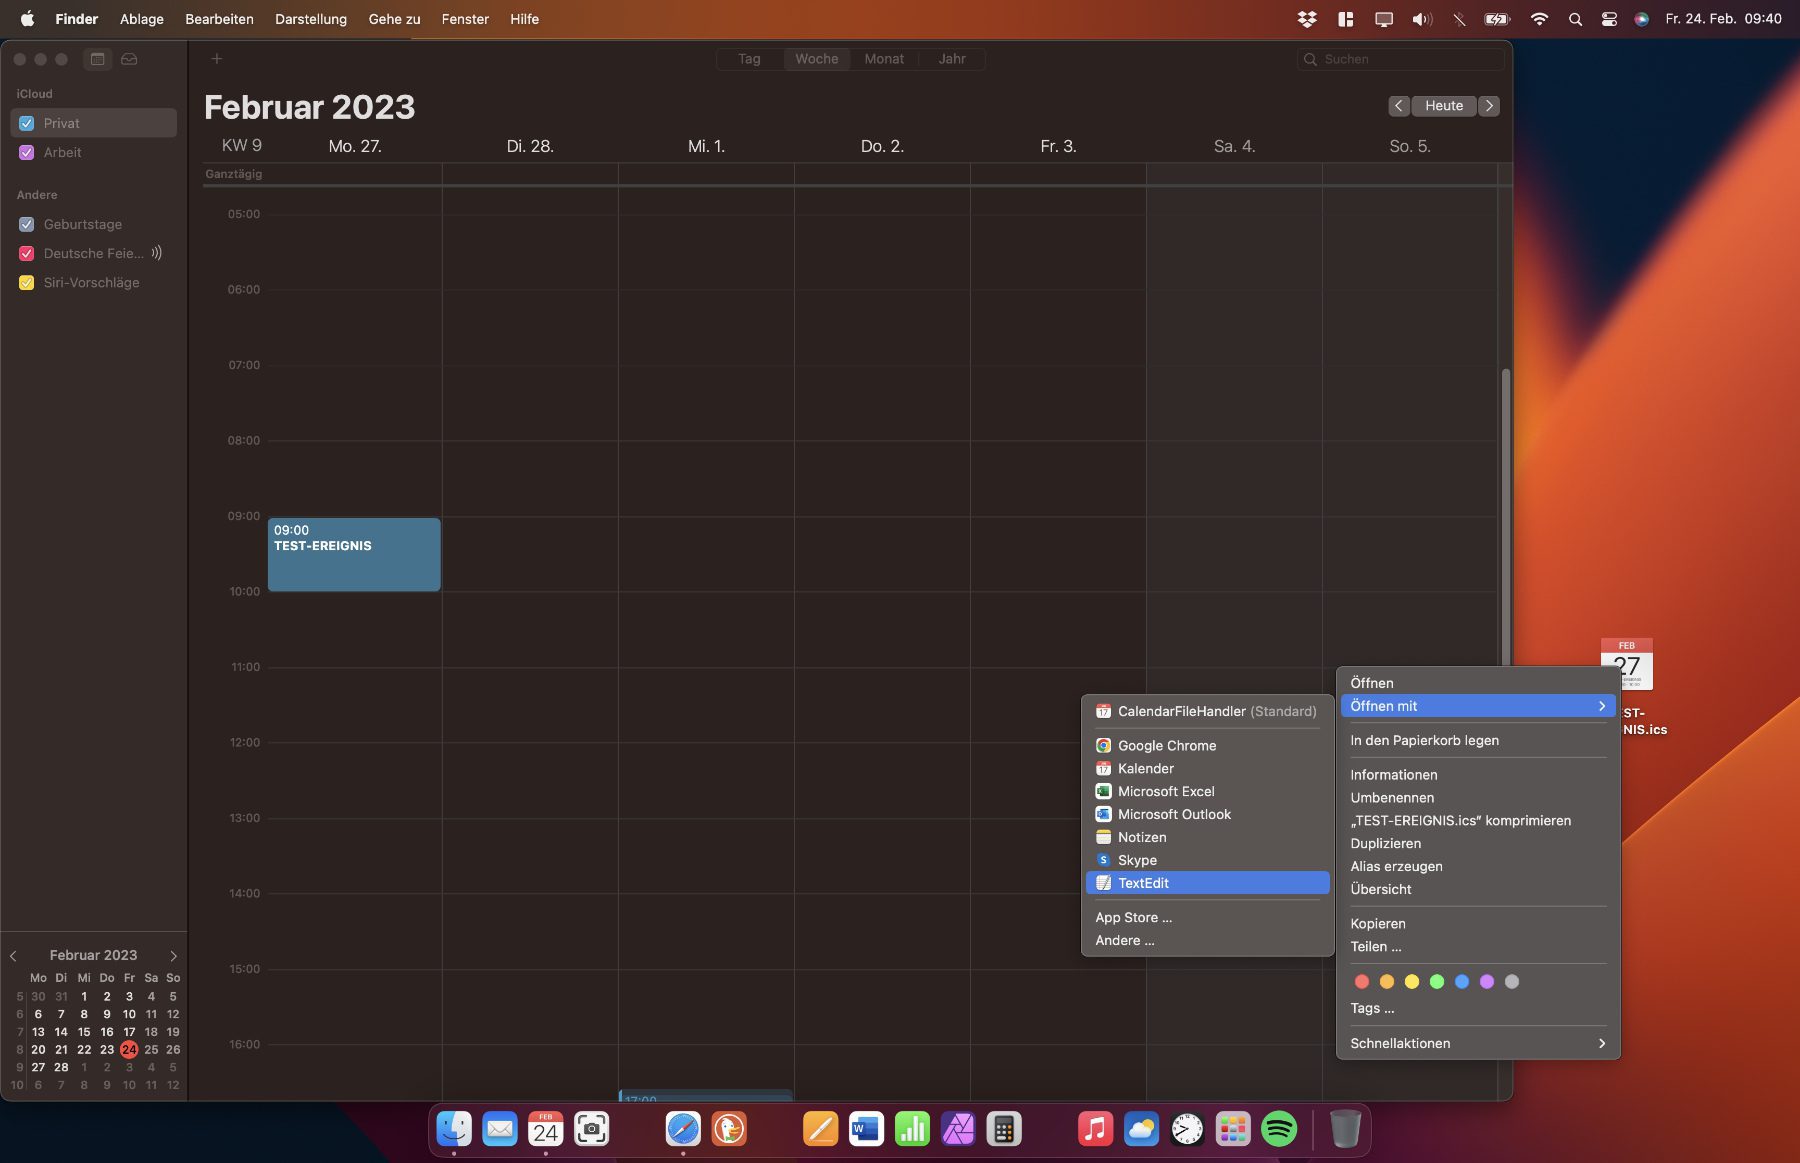Go to previous week with left arrow
Viewport: 1800px width, 1163px height.
click(1399, 106)
